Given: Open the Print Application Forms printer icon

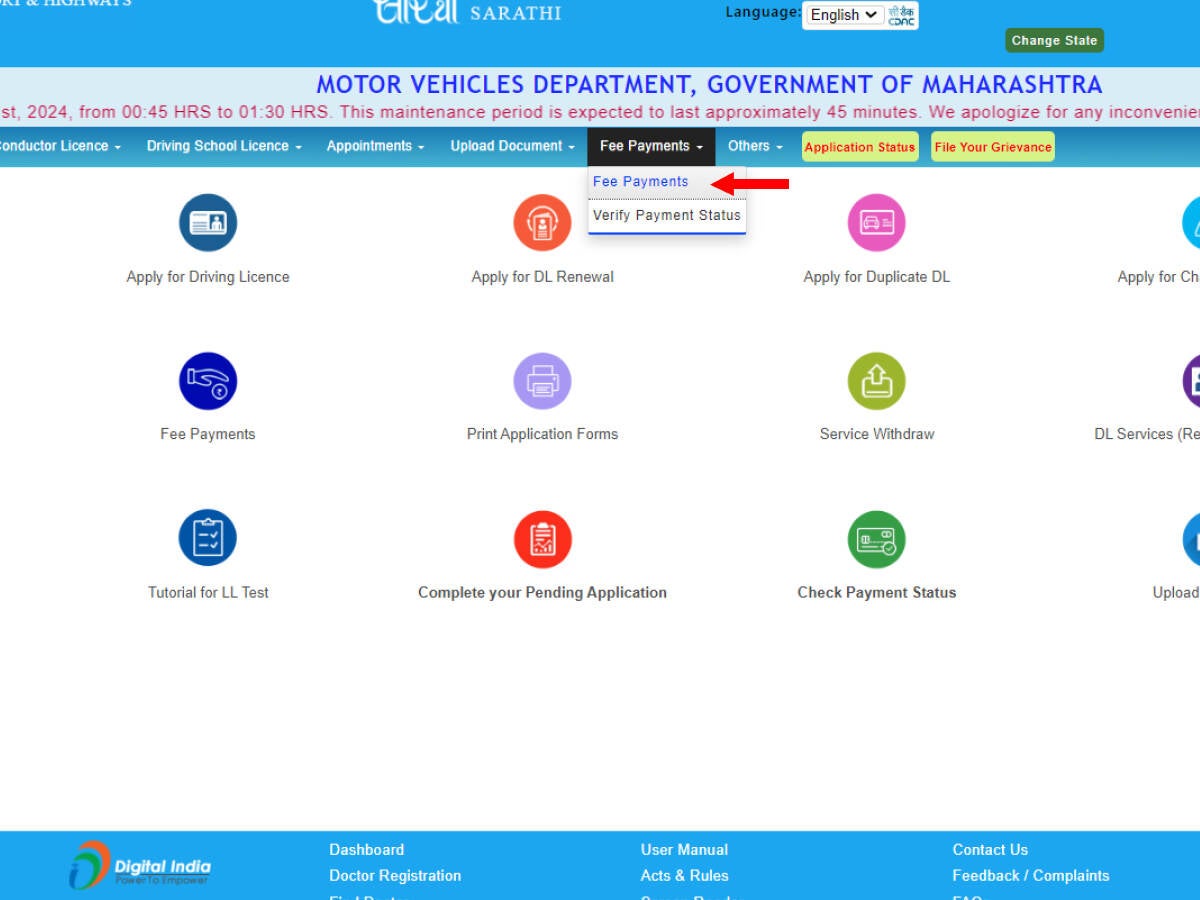Looking at the screenshot, I should click(x=542, y=381).
